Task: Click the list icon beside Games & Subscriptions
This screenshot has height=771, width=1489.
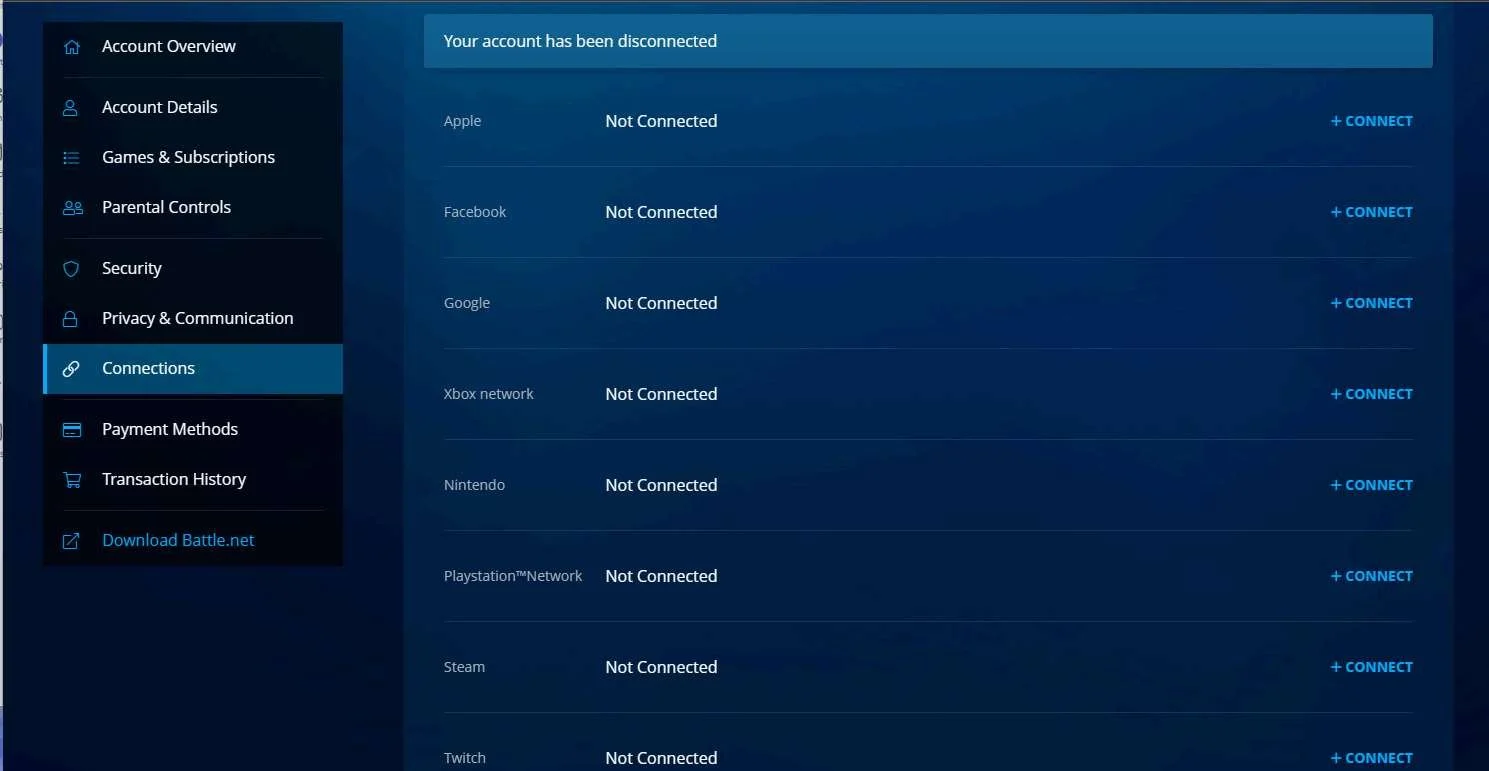Action: pyautogui.click(x=71, y=158)
